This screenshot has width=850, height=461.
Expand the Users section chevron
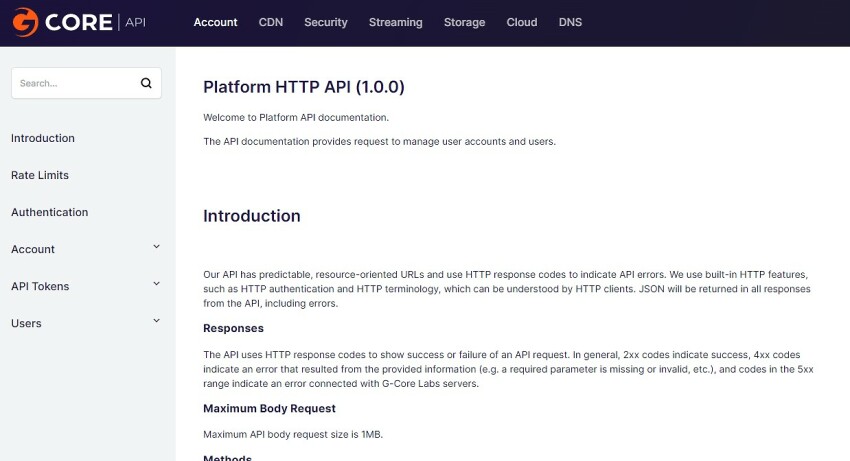(156, 321)
